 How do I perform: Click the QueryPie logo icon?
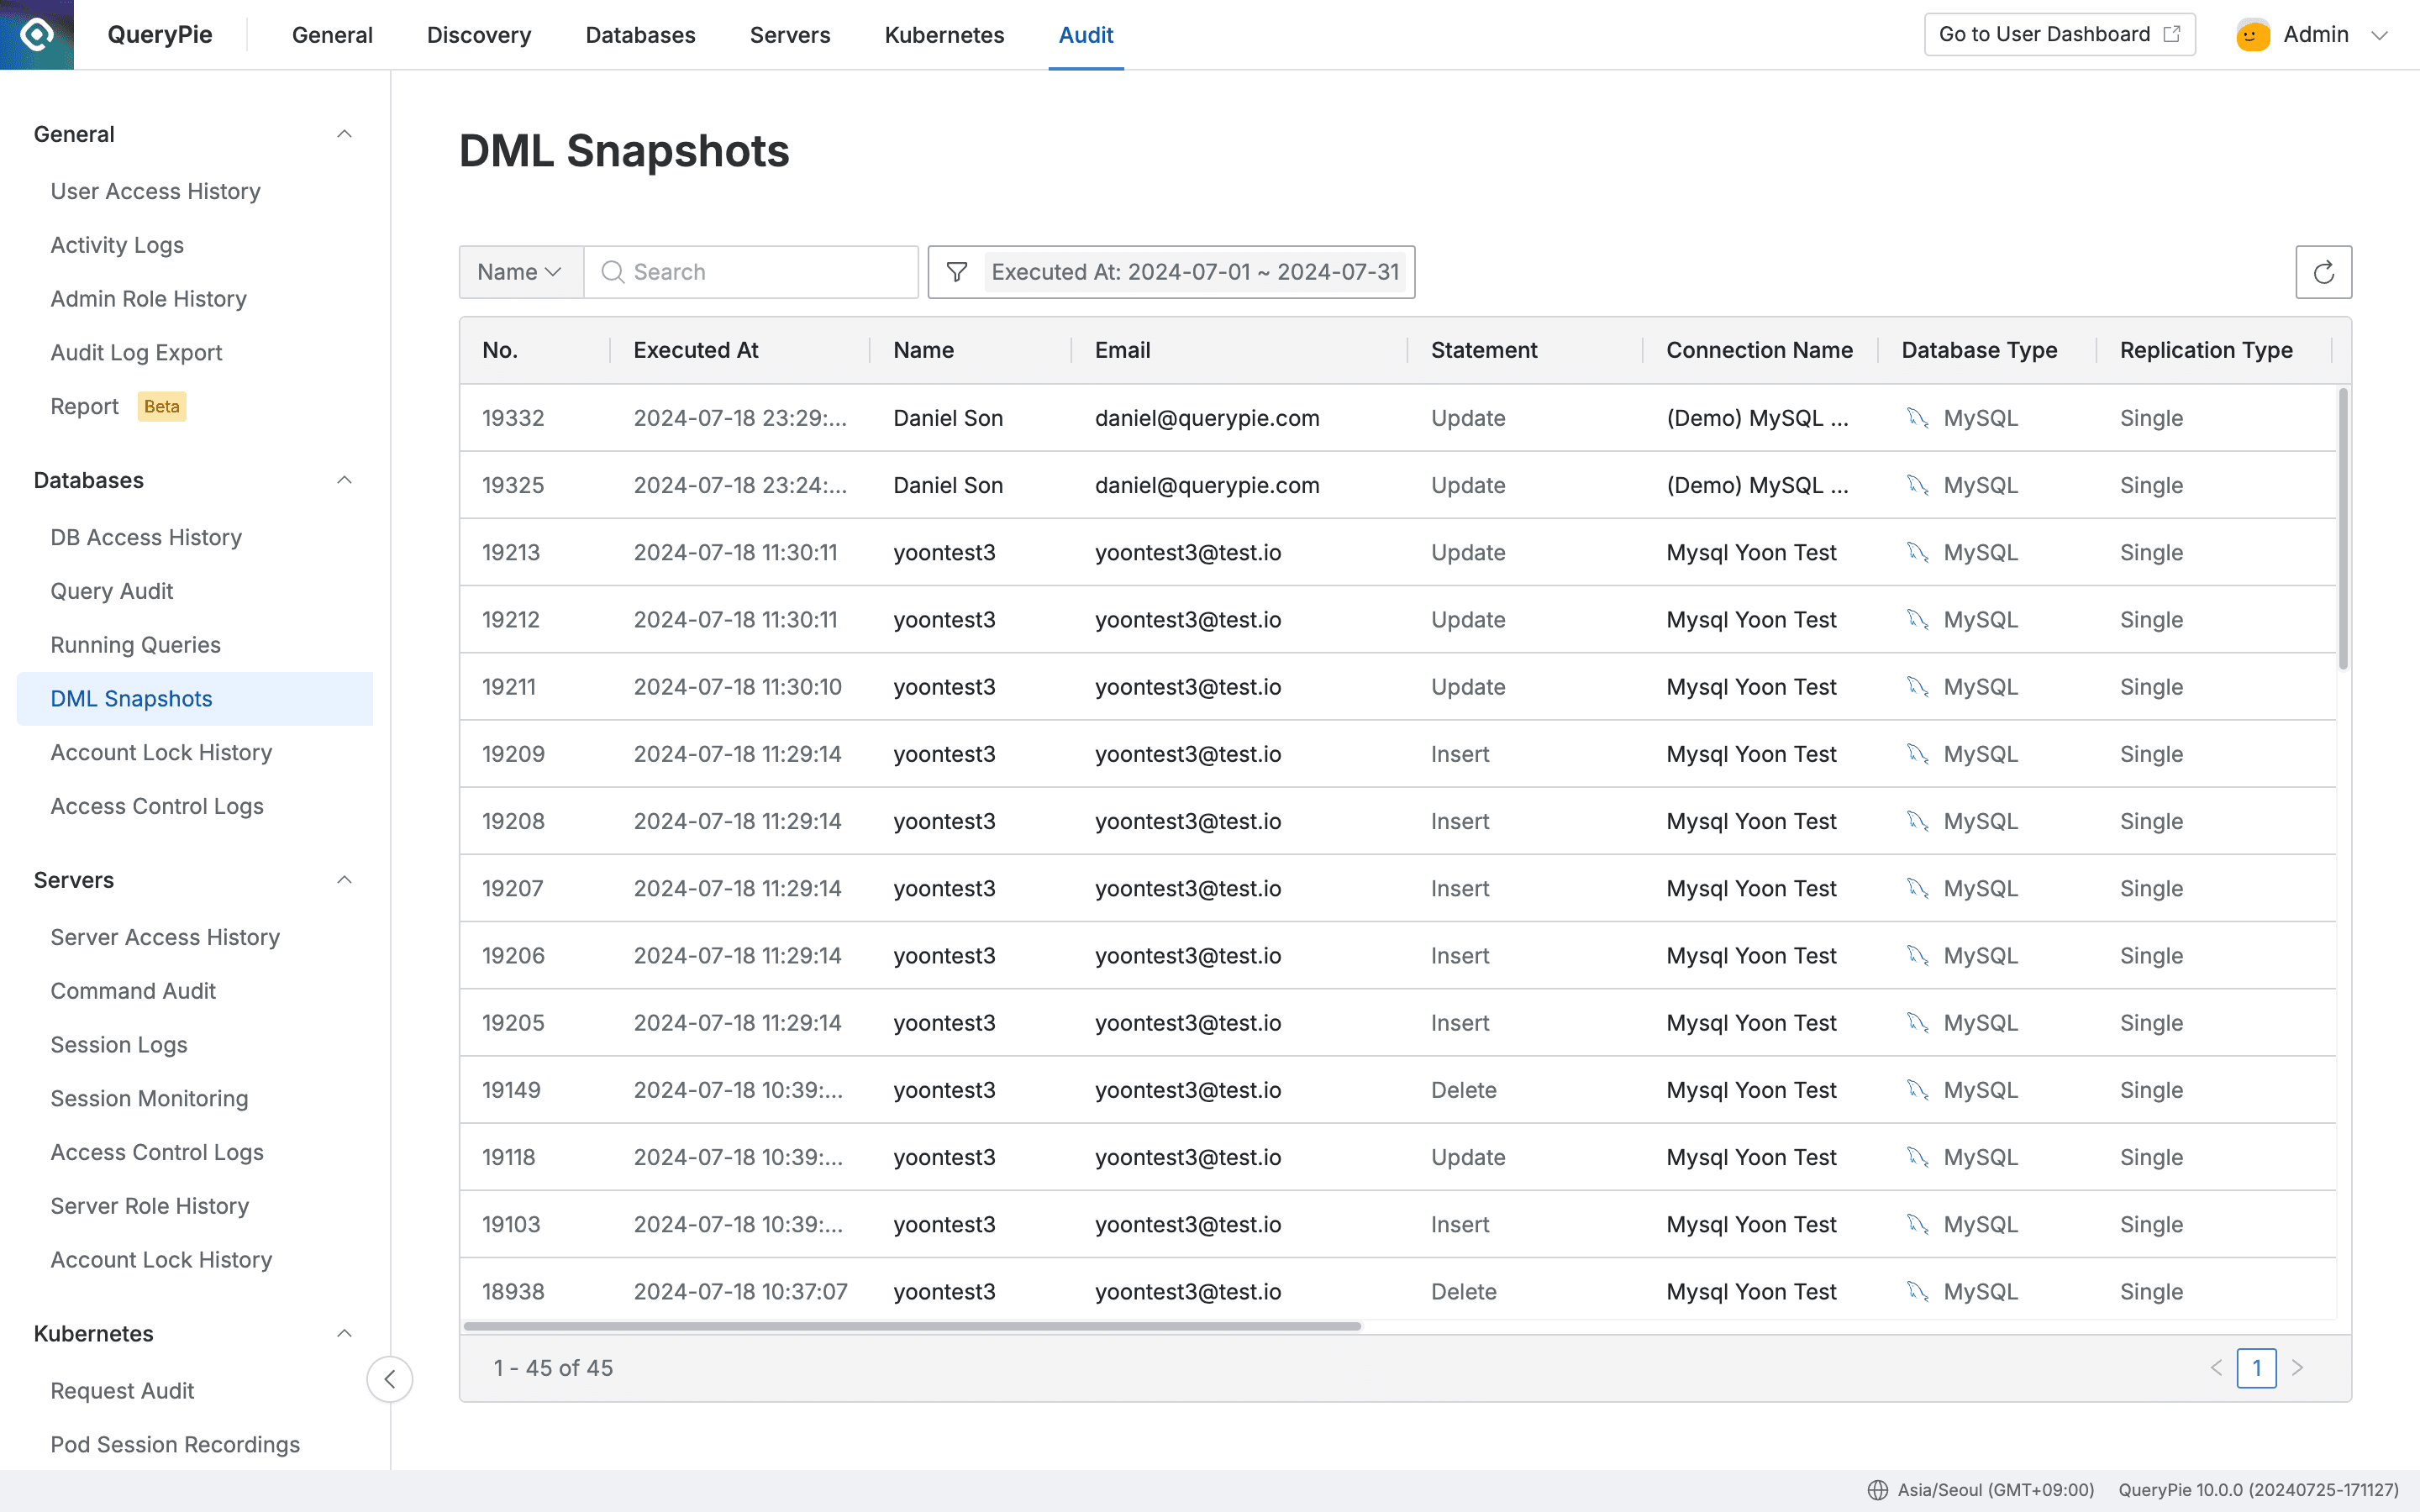36,34
